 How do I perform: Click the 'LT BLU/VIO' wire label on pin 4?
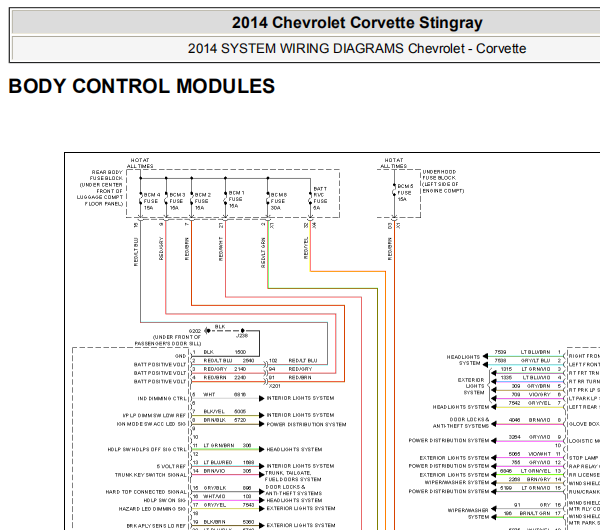point(536,377)
